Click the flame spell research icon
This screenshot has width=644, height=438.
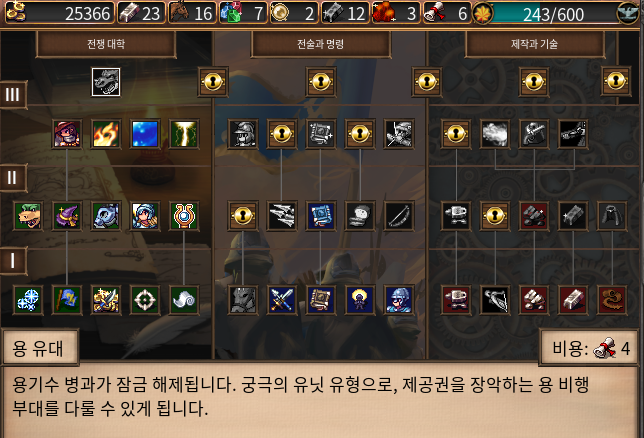click(x=106, y=134)
